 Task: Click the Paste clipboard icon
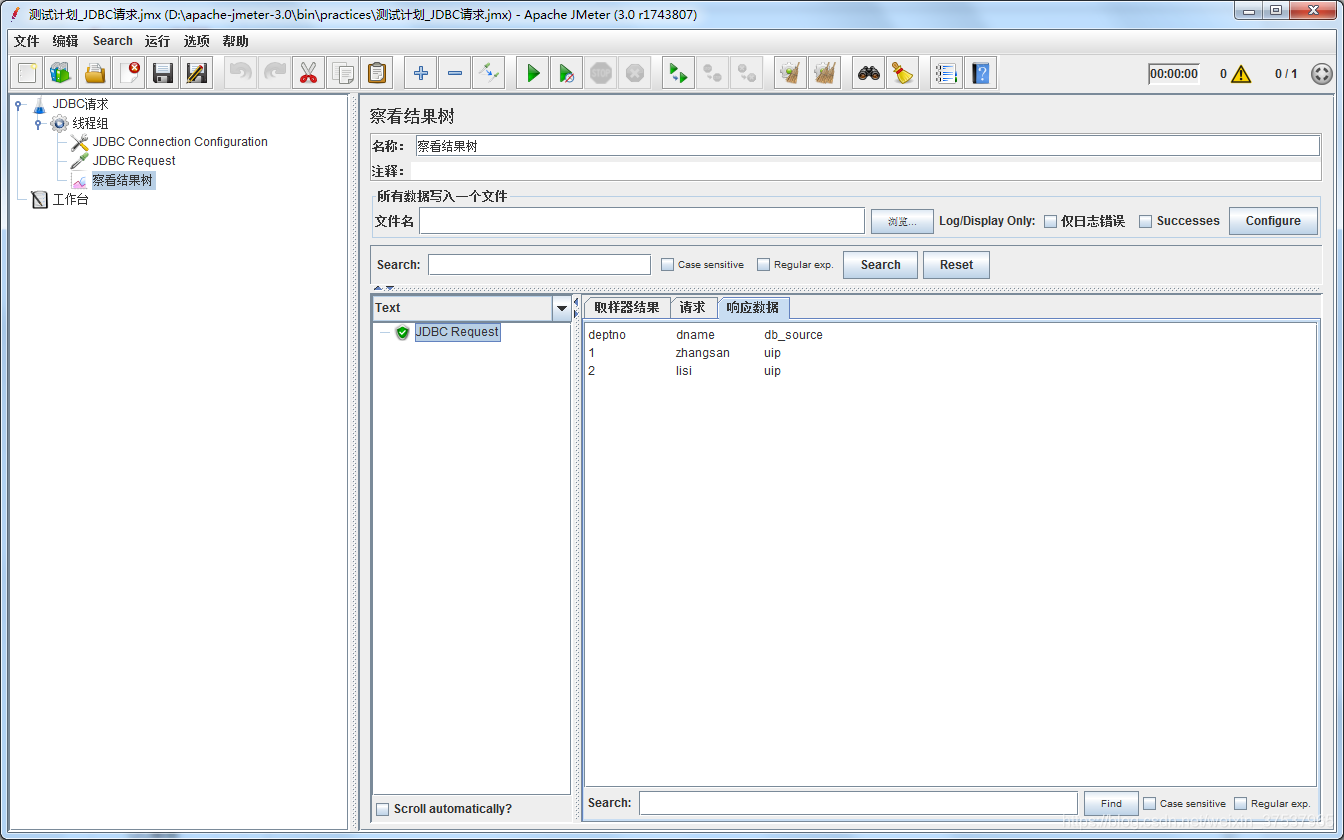pos(377,73)
